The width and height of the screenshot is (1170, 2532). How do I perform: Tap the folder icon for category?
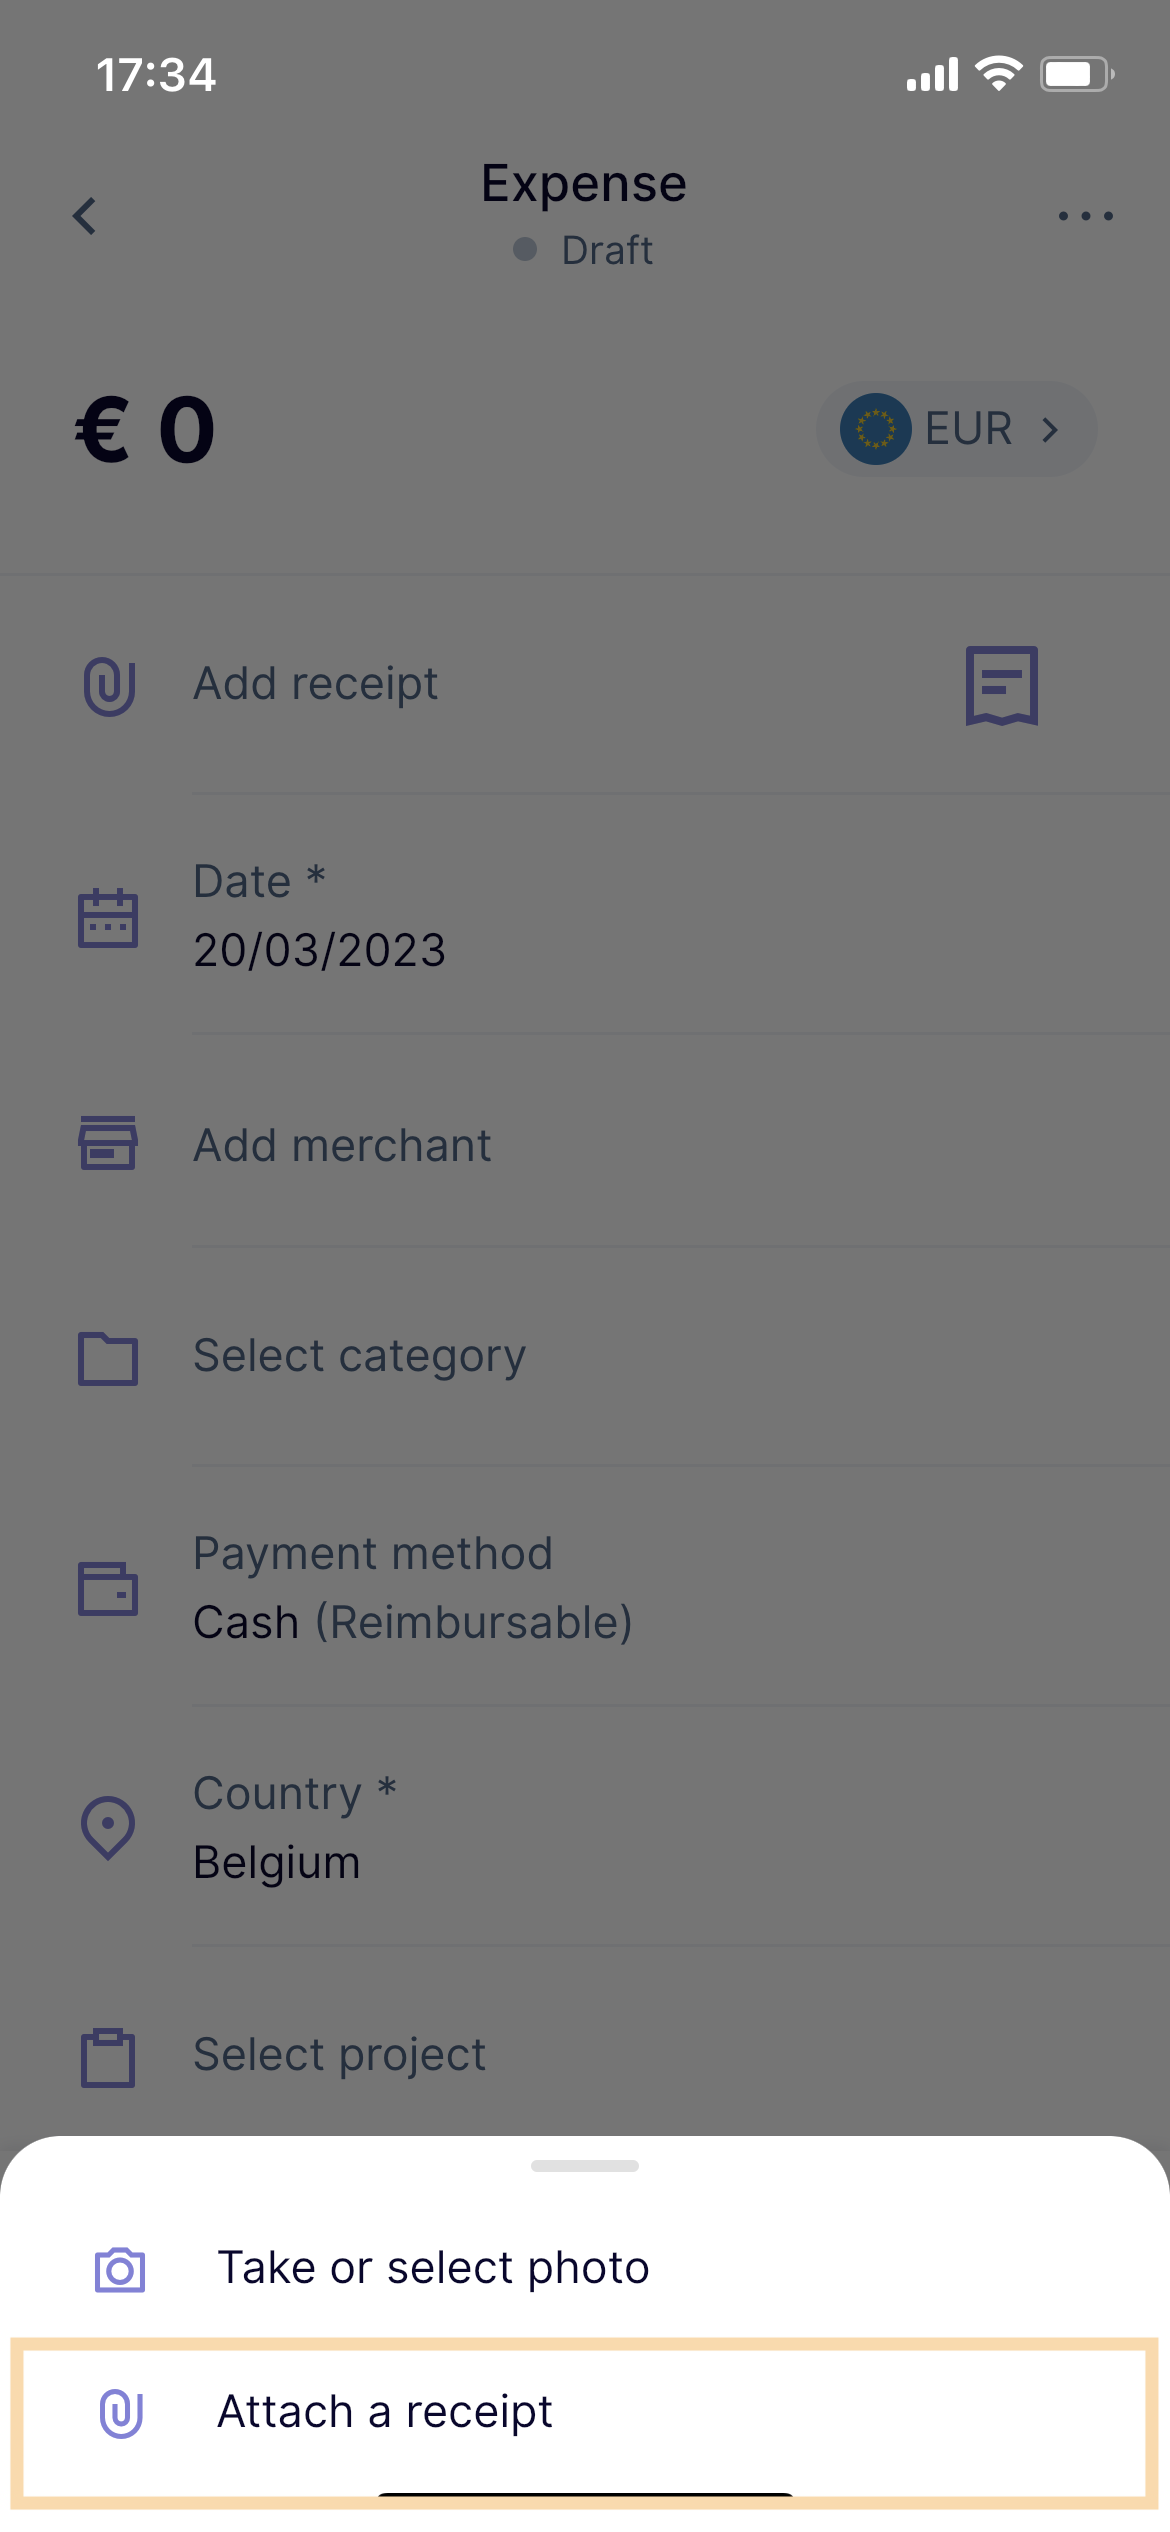pyautogui.click(x=108, y=1358)
